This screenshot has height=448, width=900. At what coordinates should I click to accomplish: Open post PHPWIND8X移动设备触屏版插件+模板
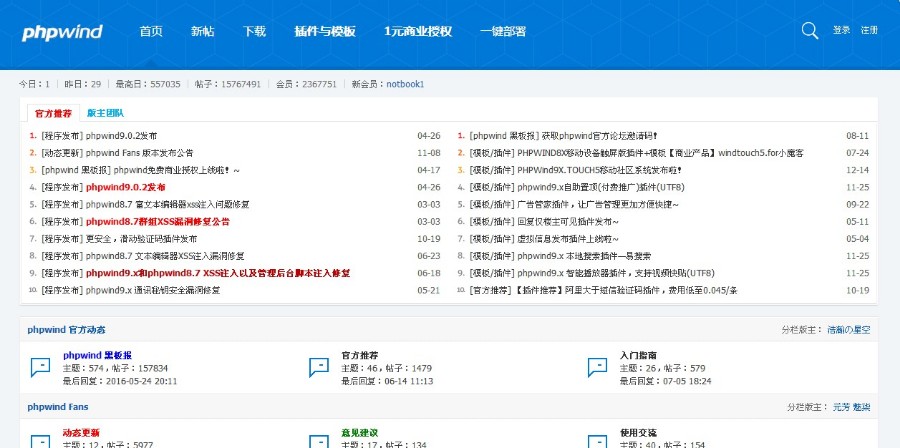pos(660,153)
